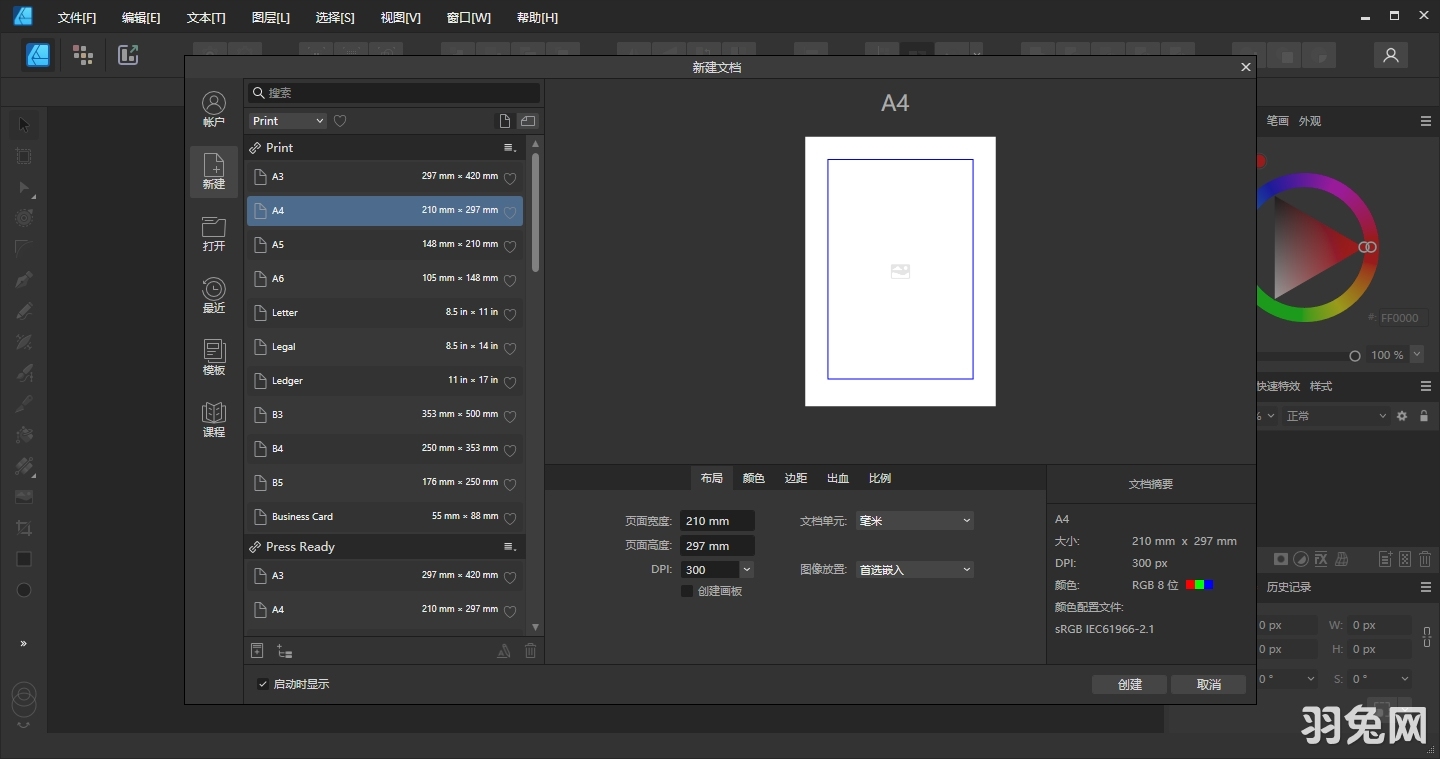Viewport: 1440px width, 759px height.
Task: Enable the 创建画板 checkbox
Action: [x=687, y=591]
